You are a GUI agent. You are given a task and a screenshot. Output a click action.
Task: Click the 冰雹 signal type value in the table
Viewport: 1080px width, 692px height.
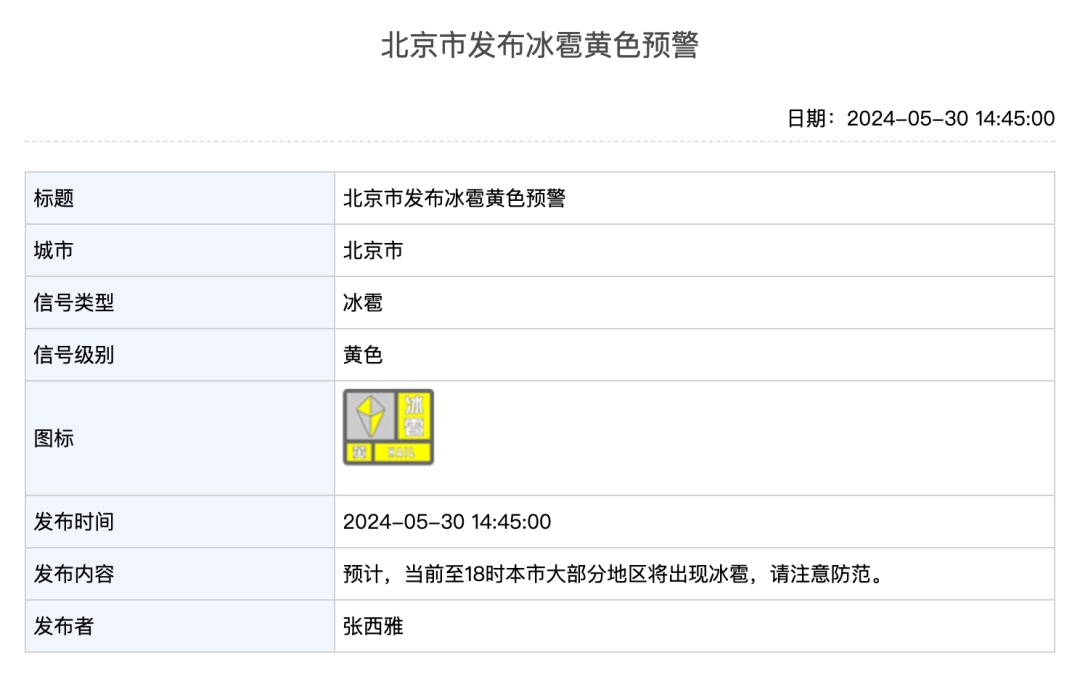point(363,302)
